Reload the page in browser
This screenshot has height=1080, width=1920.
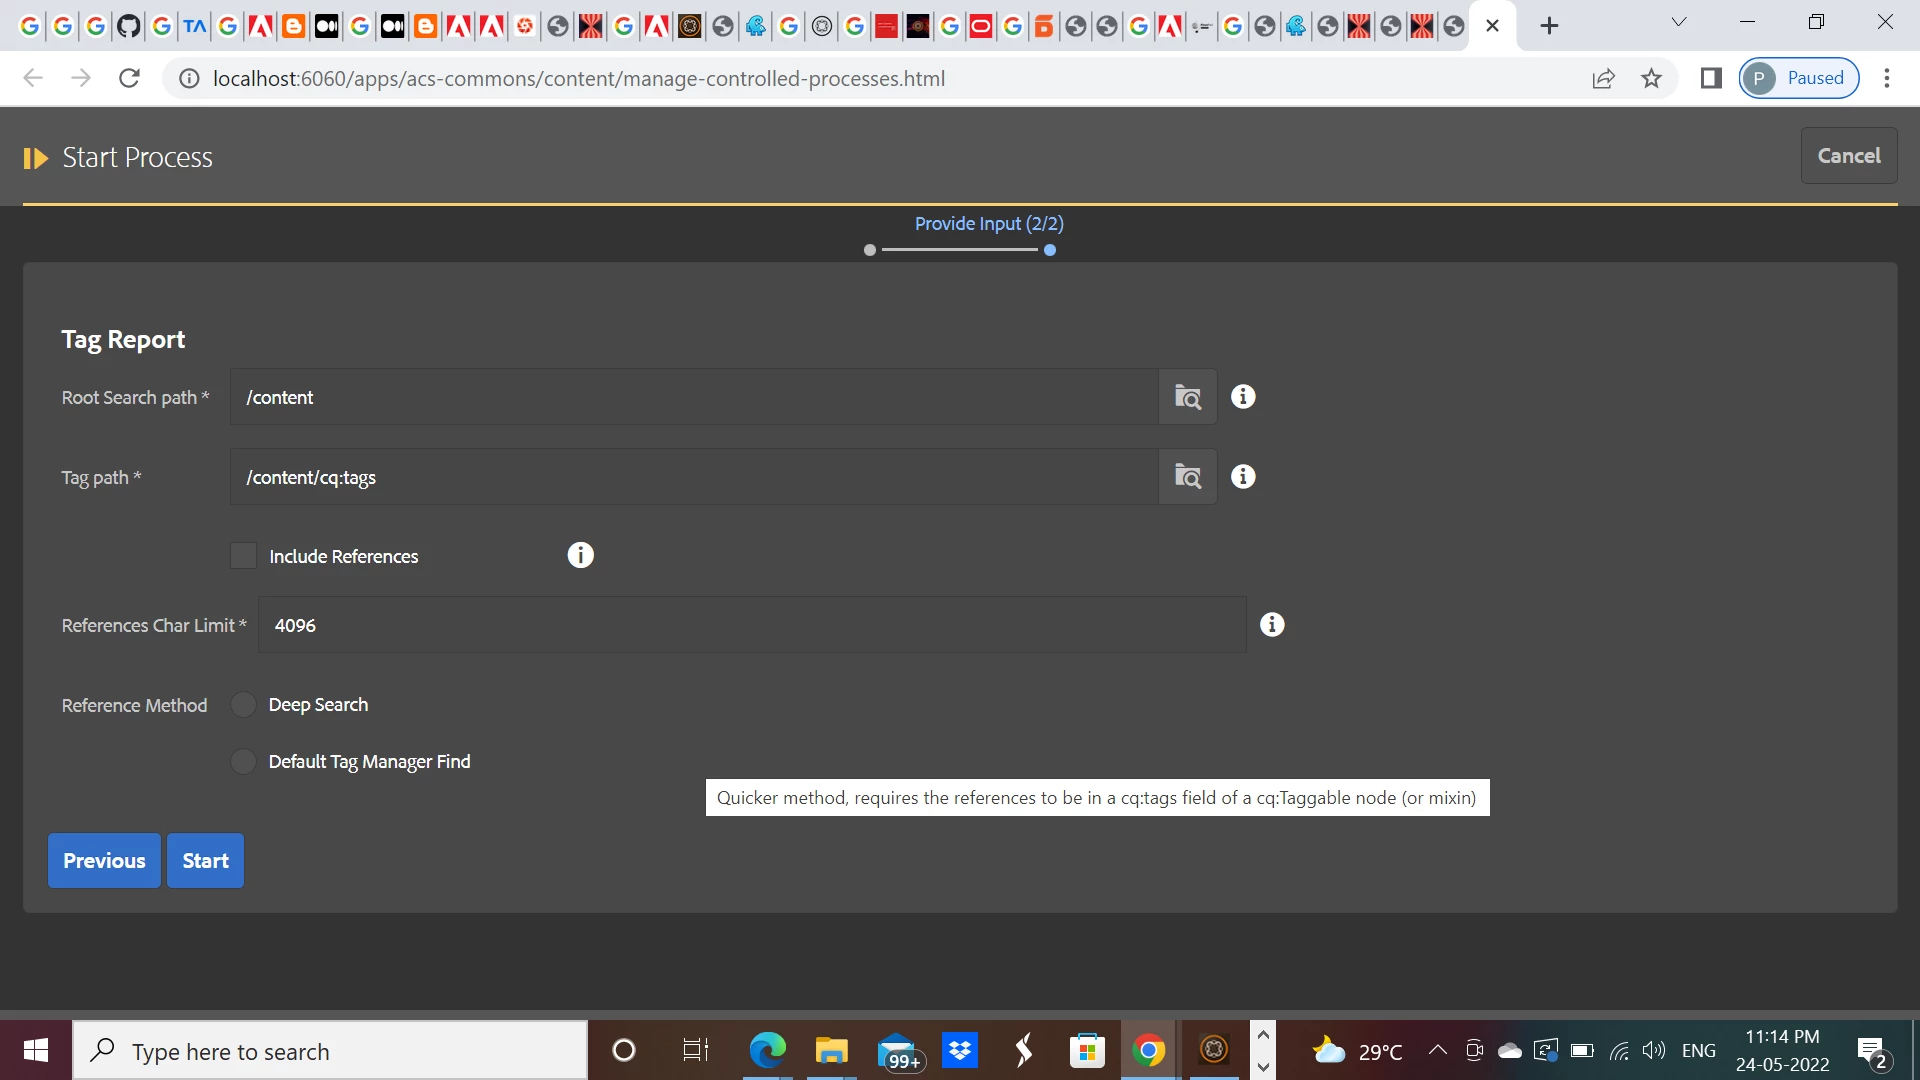(129, 78)
